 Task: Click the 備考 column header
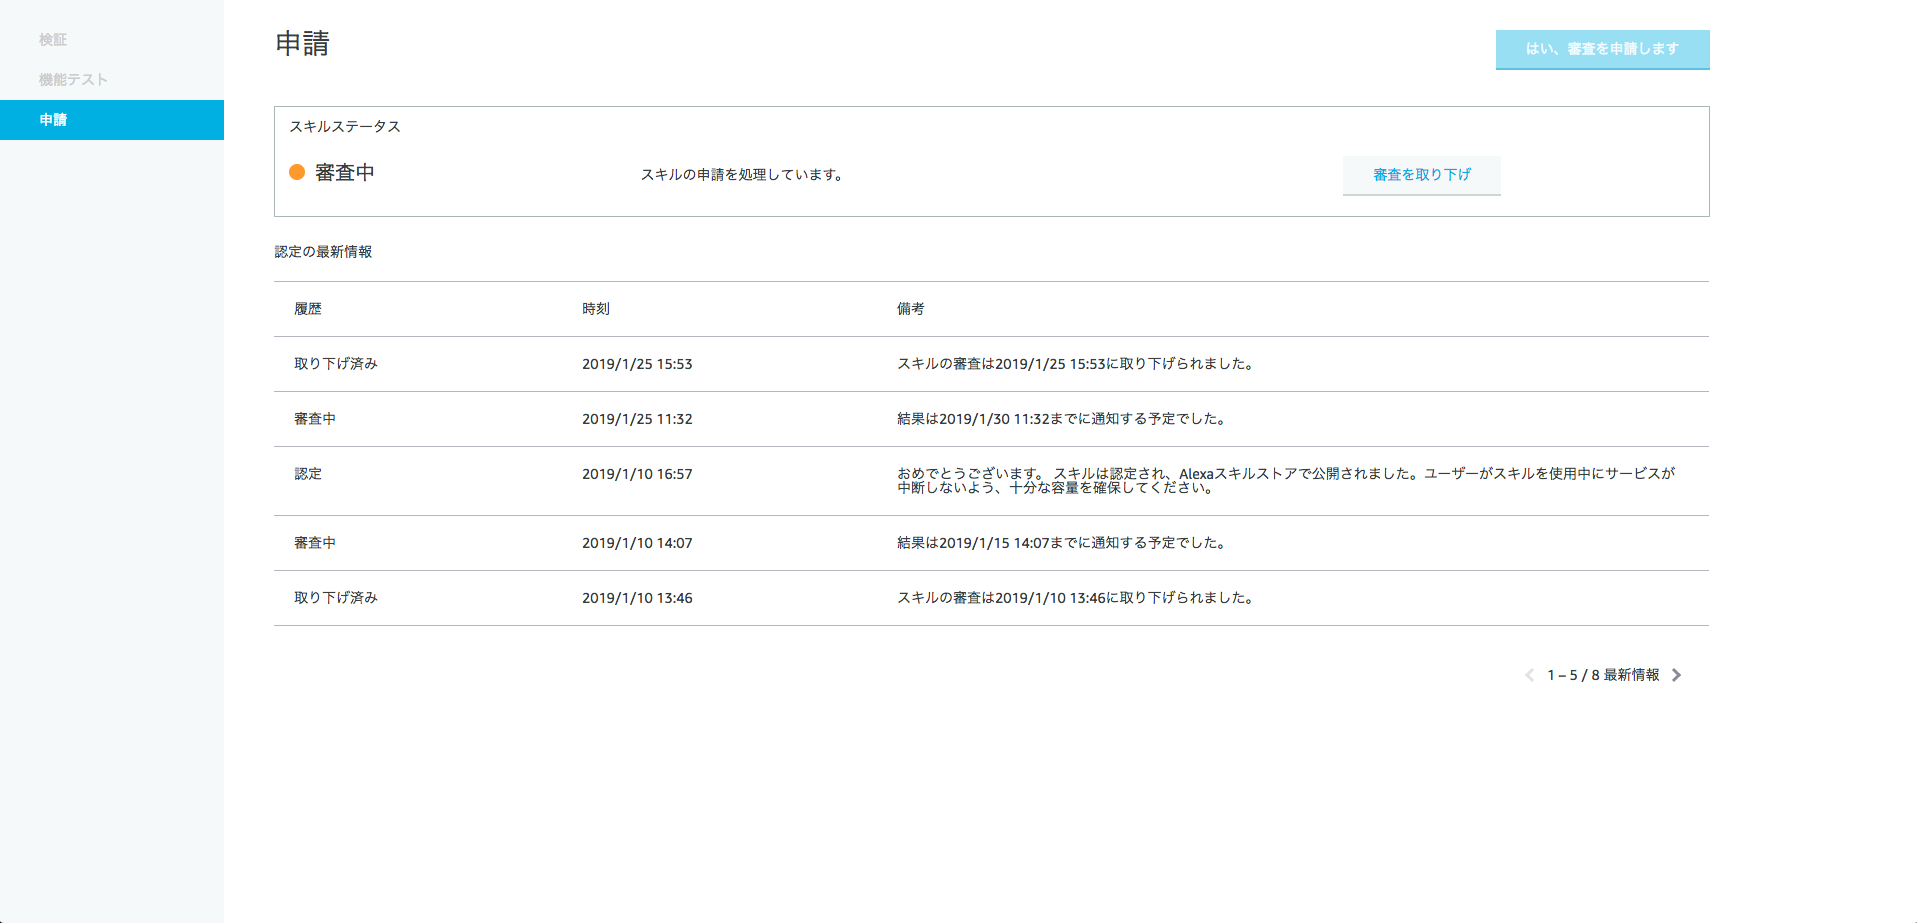[909, 309]
